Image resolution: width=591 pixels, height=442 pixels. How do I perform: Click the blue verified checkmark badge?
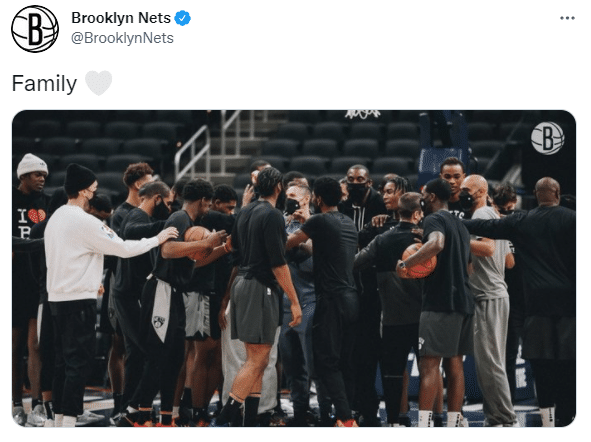(183, 18)
